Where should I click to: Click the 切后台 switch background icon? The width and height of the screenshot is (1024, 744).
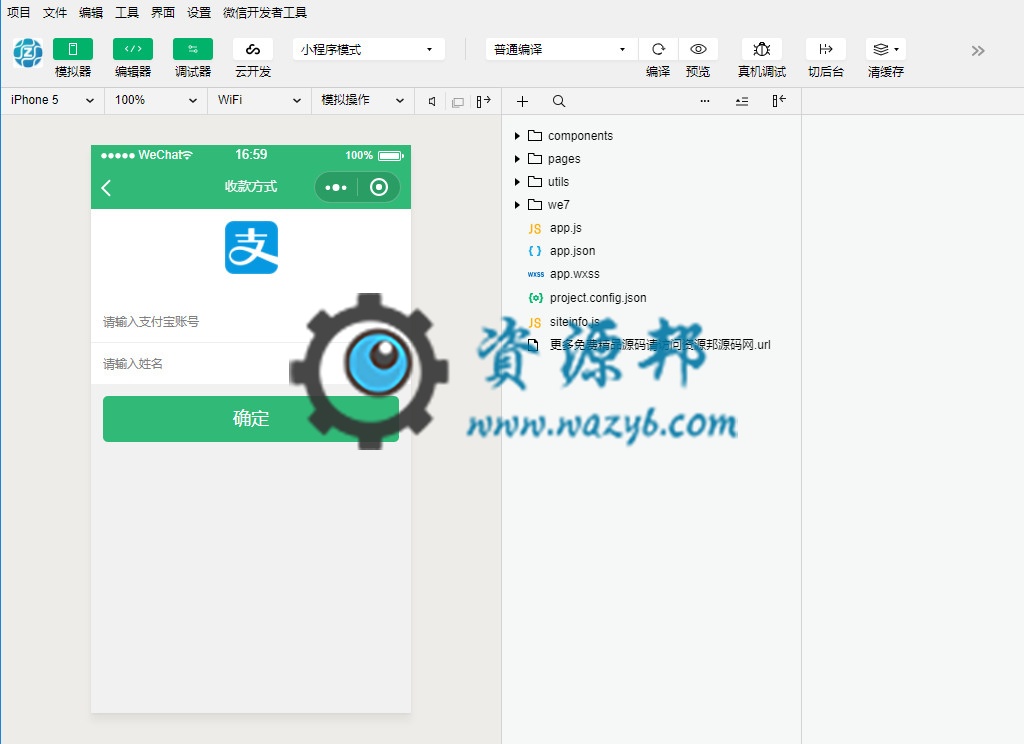825,49
